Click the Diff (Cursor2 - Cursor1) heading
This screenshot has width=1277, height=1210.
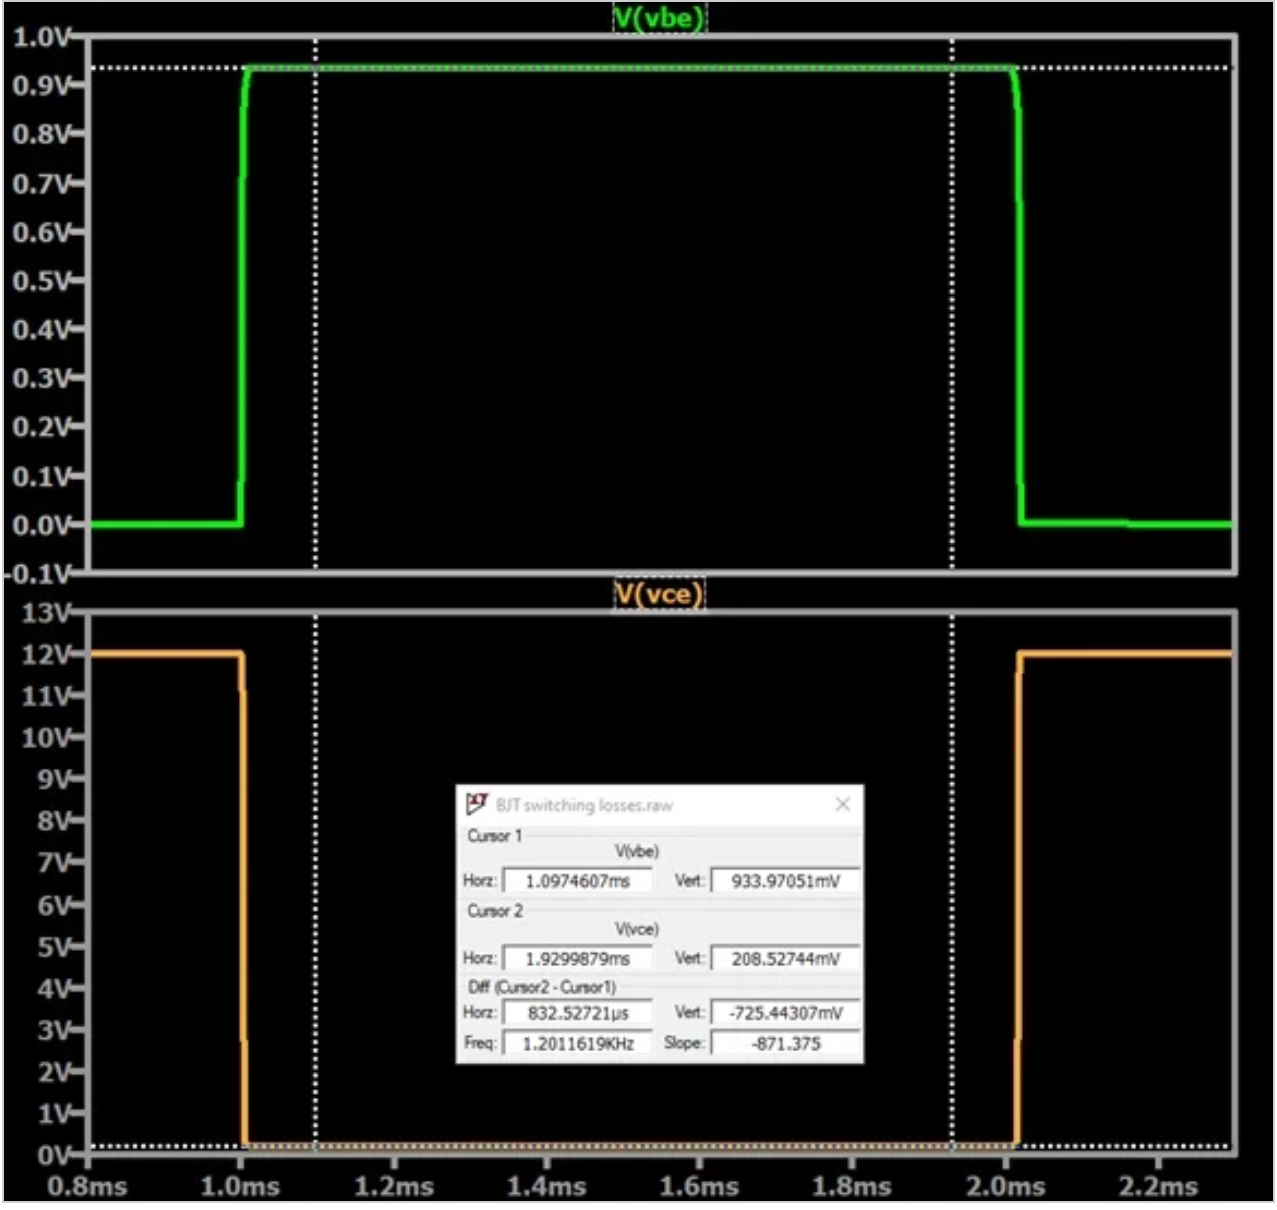point(541,987)
